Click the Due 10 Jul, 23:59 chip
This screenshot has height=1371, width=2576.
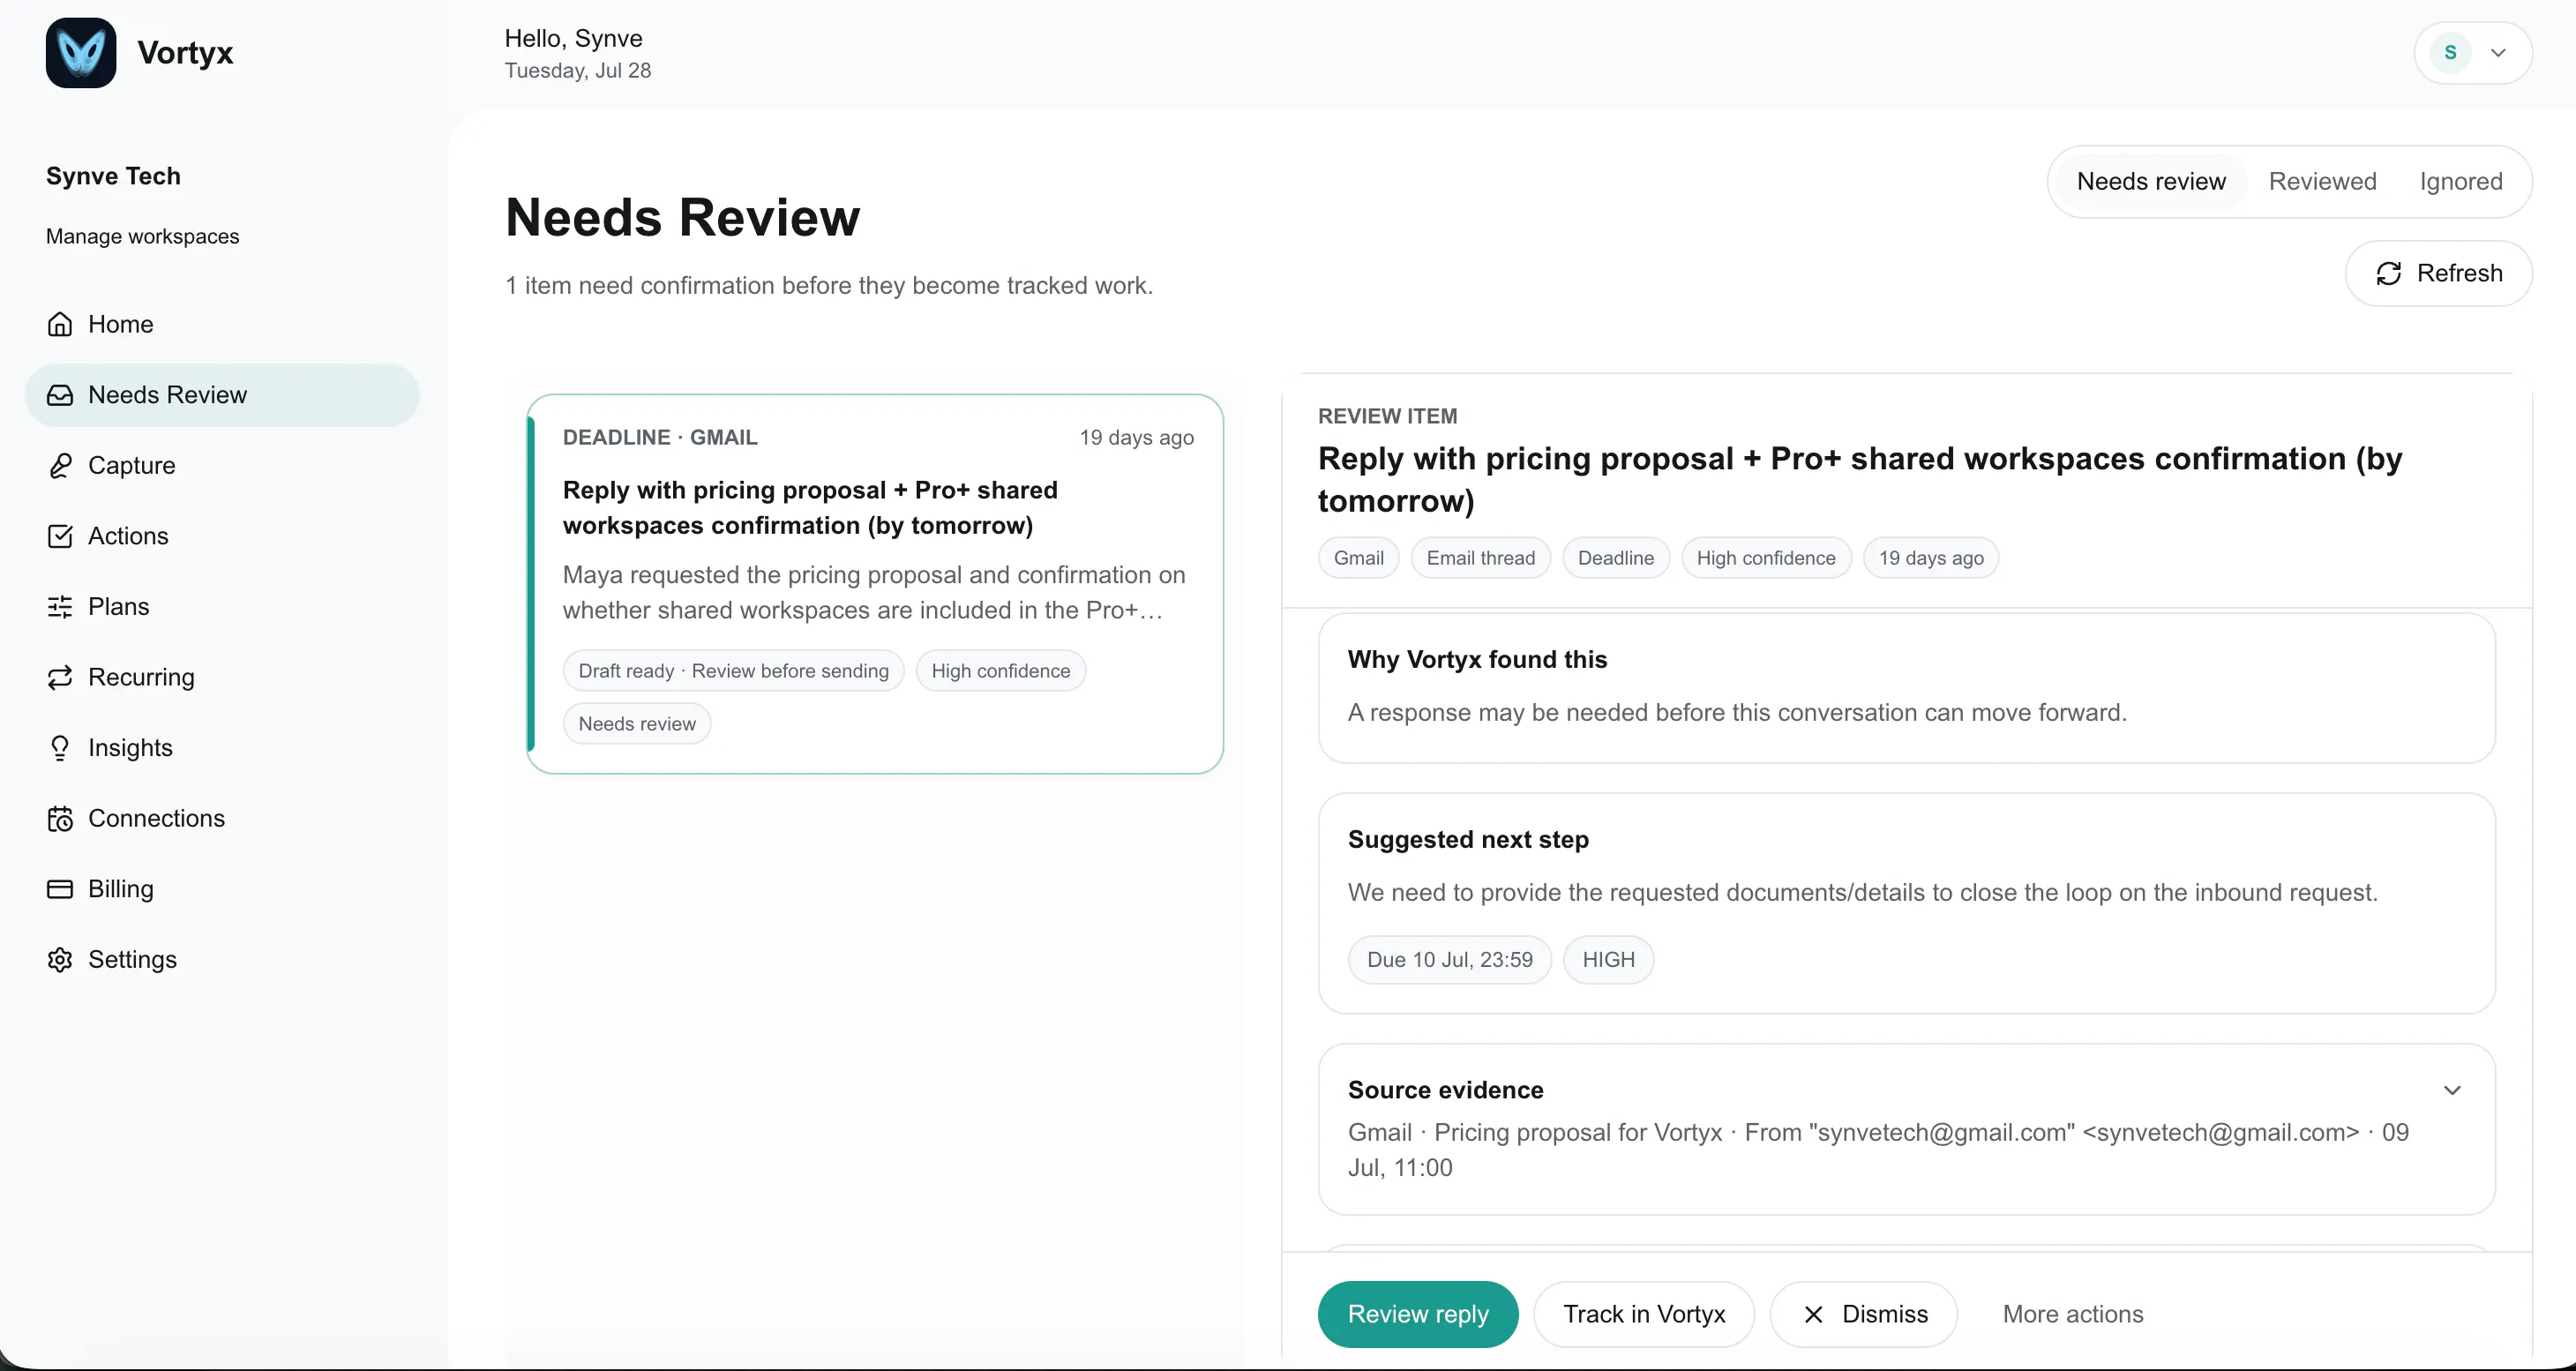(x=1450, y=960)
